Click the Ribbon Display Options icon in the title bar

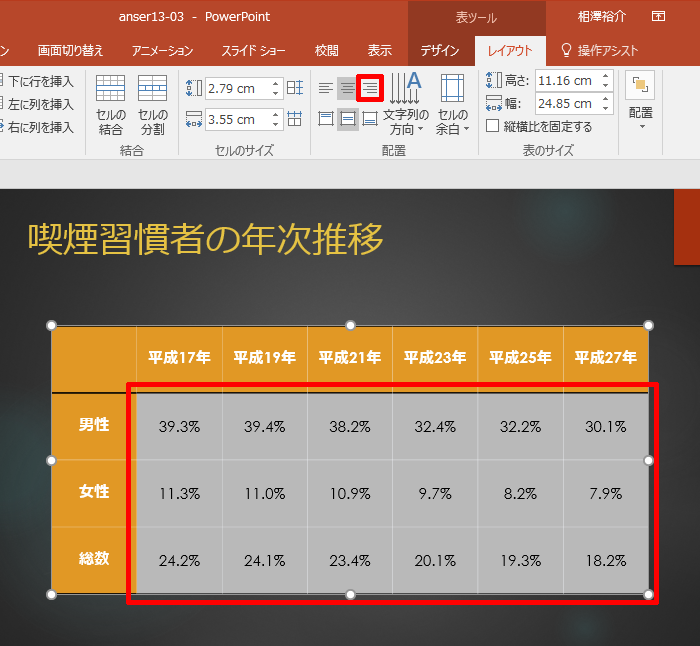coord(658,17)
